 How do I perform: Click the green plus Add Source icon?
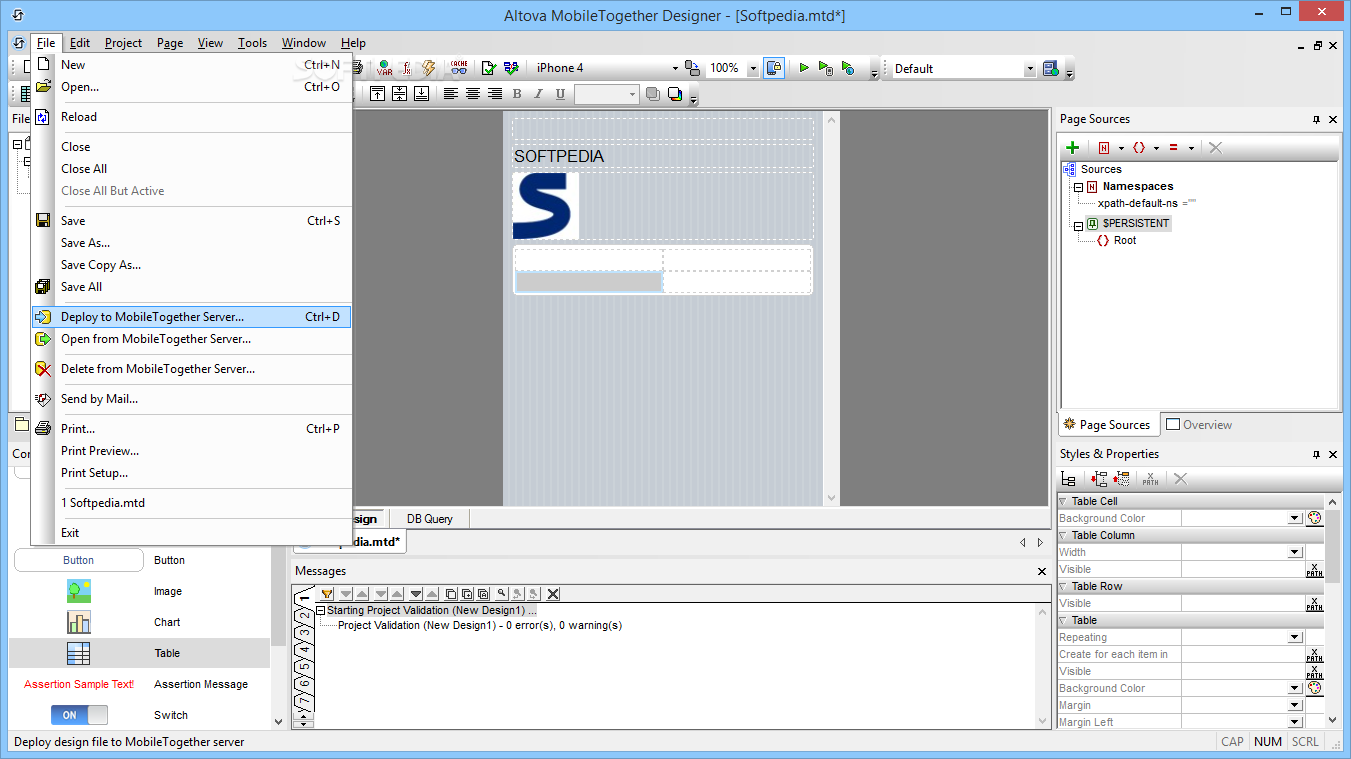pos(1073,147)
